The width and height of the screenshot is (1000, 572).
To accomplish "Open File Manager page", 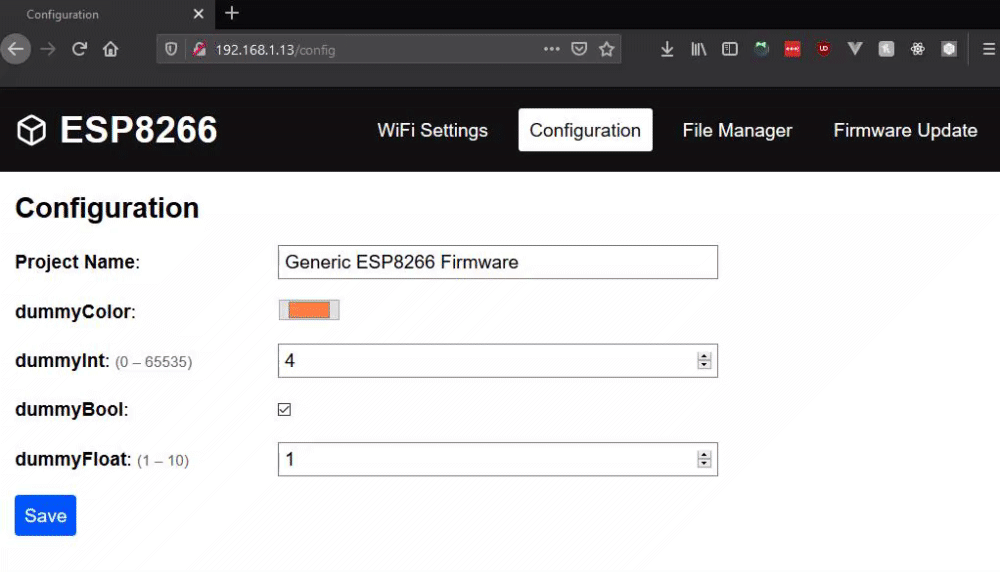I will 737,130.
